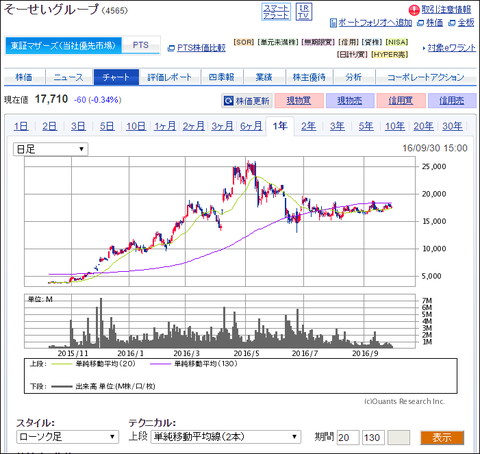Add stock to portfolio (ポートフォリオへ追加)

[x=375, y=23]
